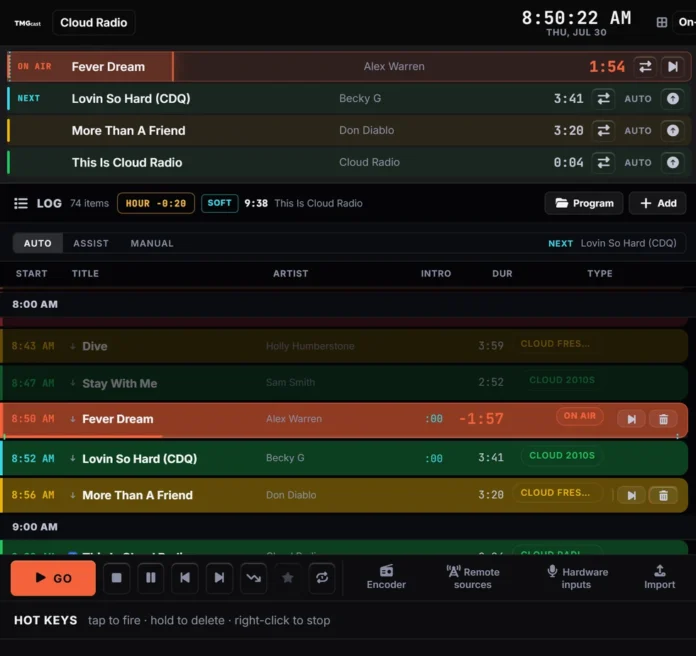
Task: Move Lovin So Hard (CDQ) up with the arrow icon
Action: [x=673, y=99]
